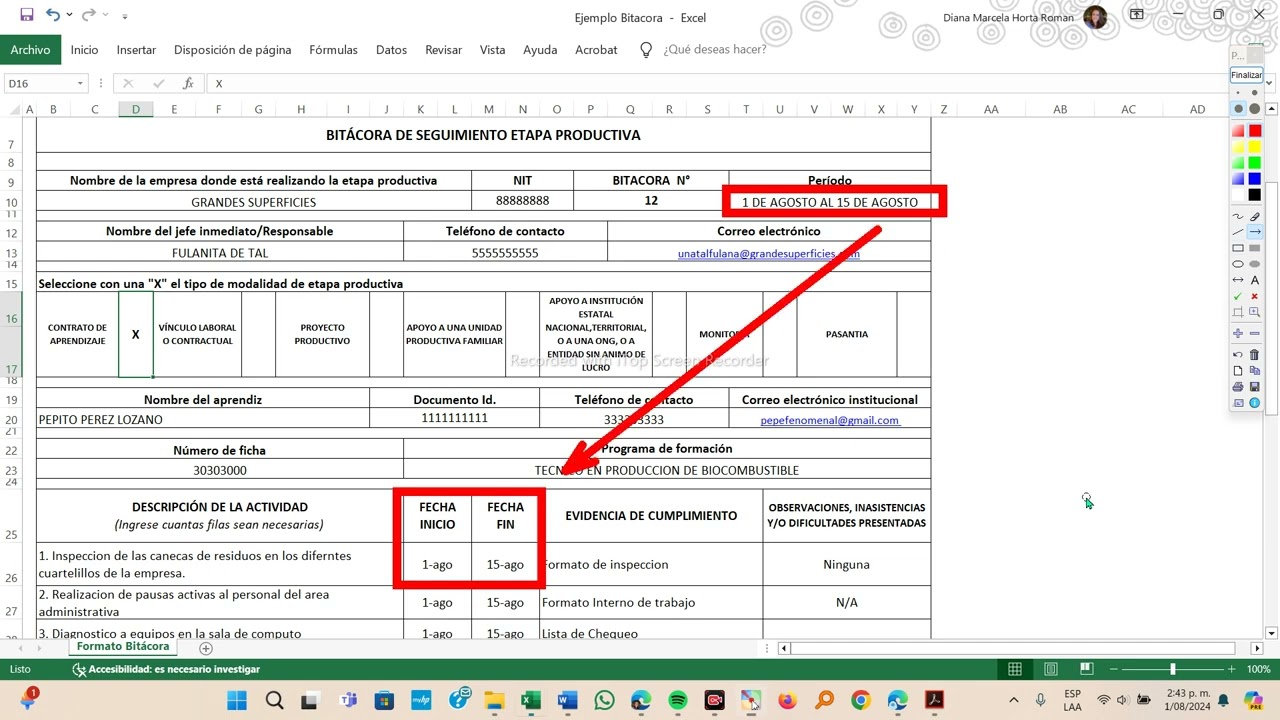Select the outlined ellipse tool
Viewport: 1280px width, 720px height.
coord(1238,264)
